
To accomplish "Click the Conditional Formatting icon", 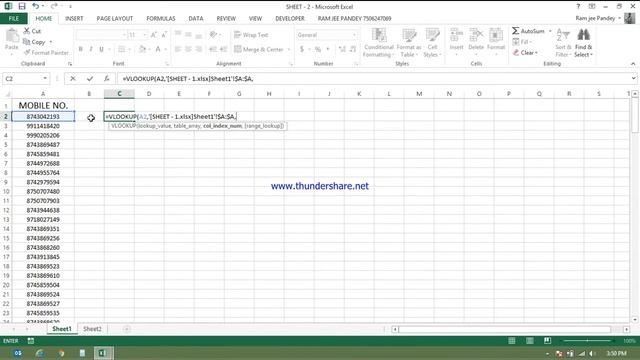I will click(379, 36).
